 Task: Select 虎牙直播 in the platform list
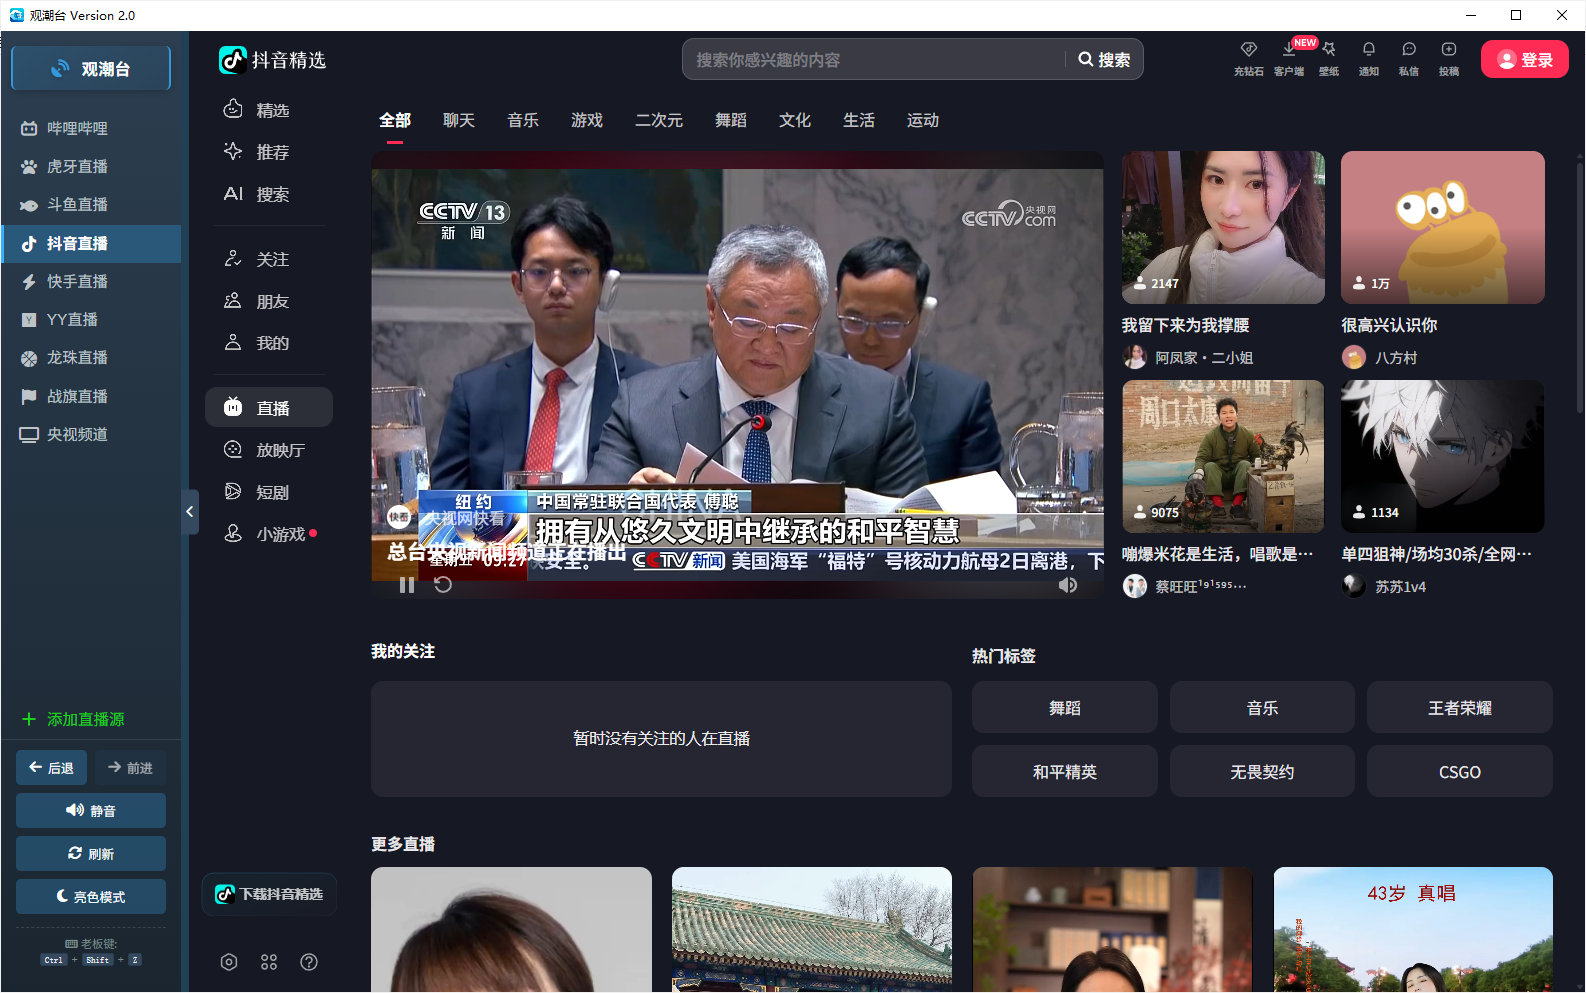(77, 166)
